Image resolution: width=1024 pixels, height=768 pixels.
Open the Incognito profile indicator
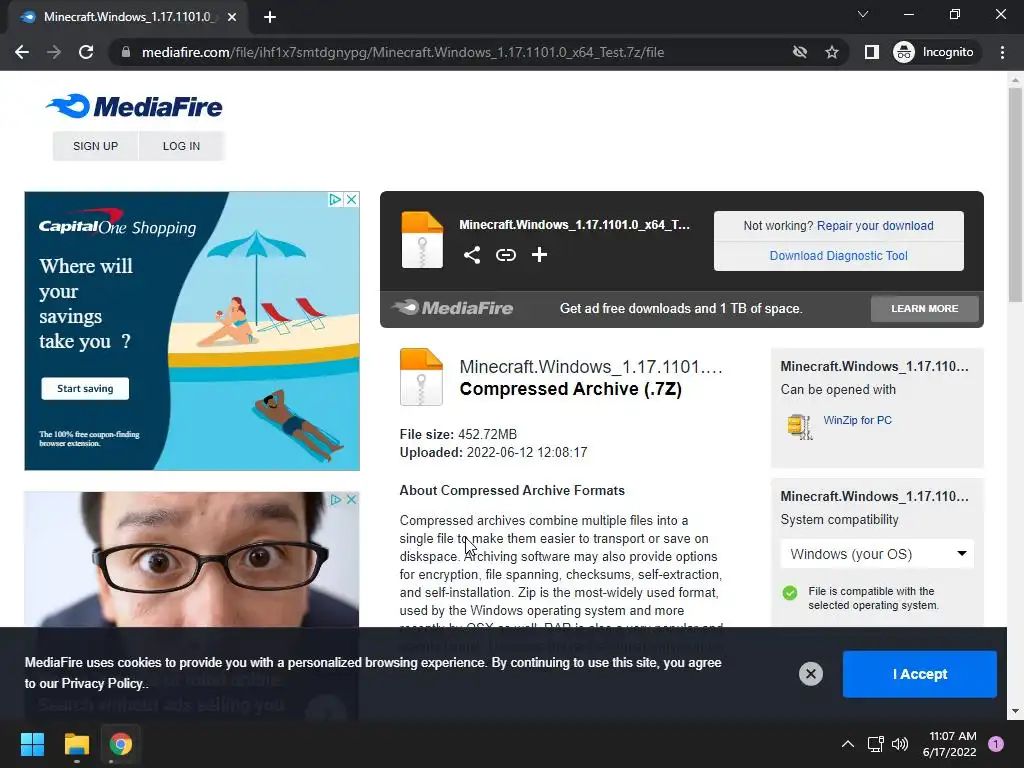click(x=934, y=52)
